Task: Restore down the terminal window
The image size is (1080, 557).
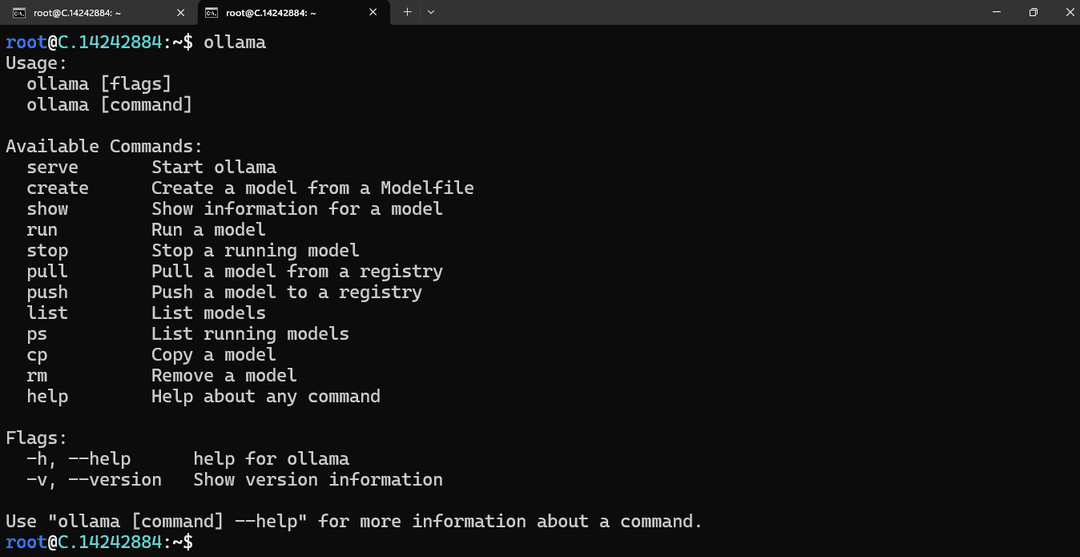Action: click(1032, 12)
